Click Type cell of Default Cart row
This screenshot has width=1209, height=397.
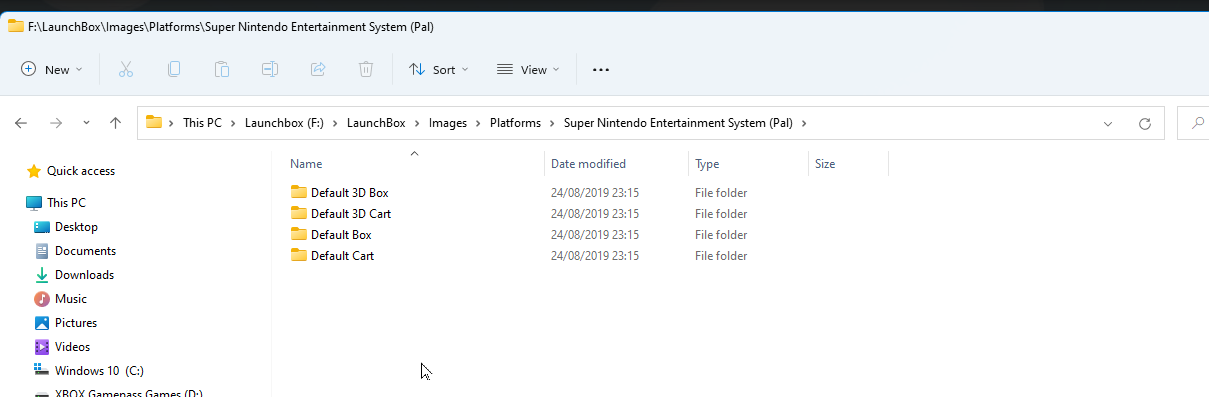tap(721, 256)
